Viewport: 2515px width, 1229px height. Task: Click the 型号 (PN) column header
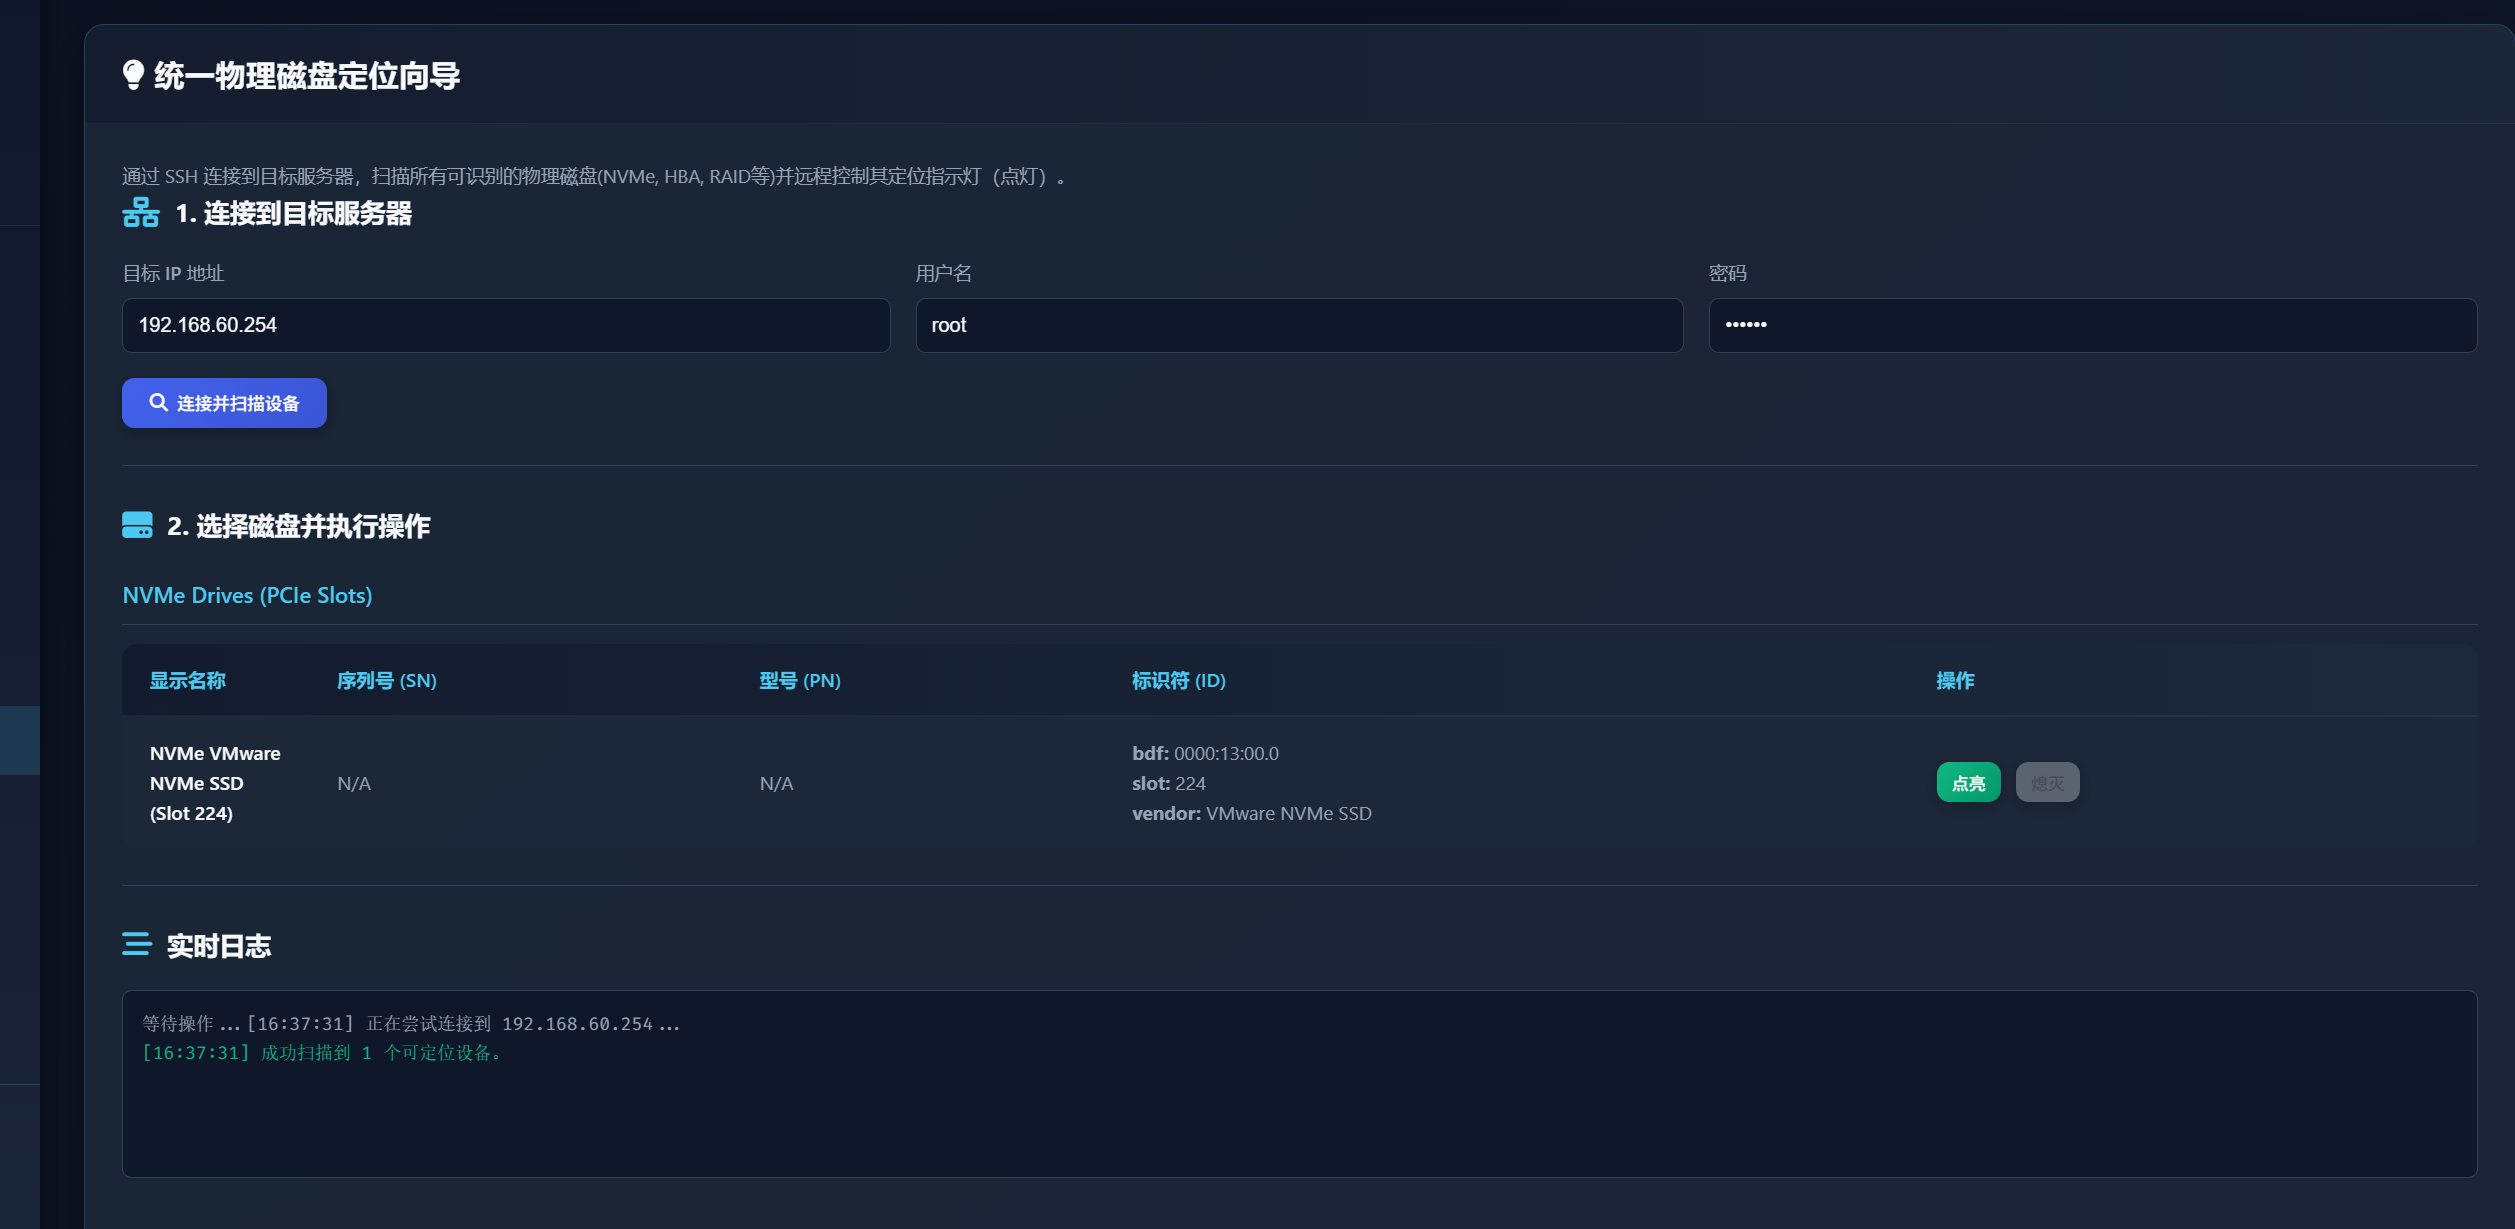(799, 681)
